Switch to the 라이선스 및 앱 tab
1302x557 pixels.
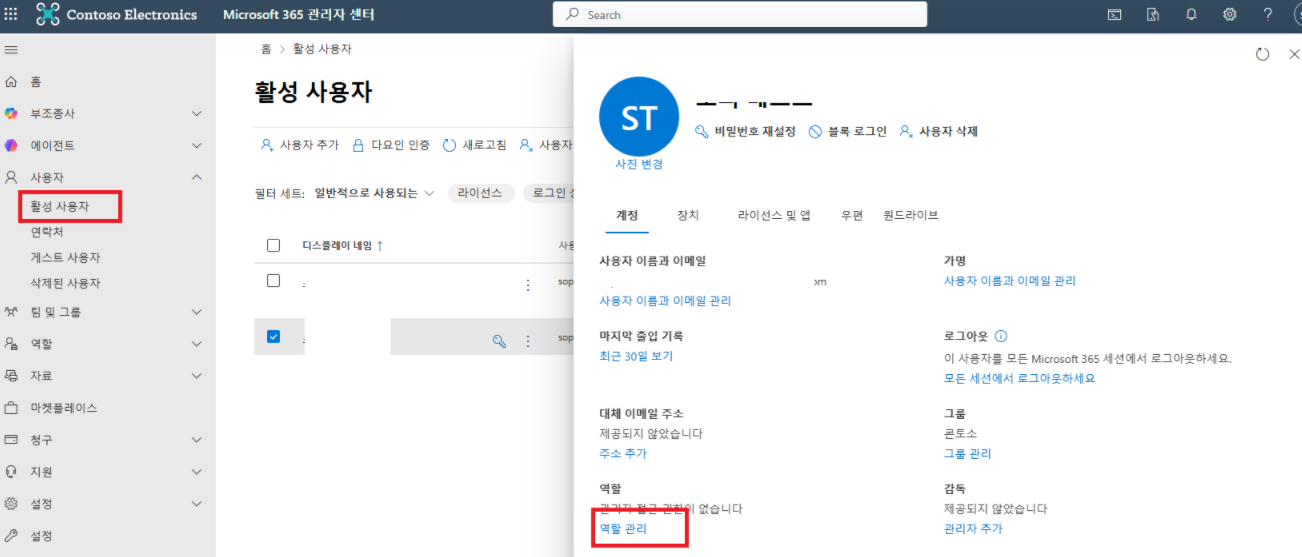click(774, 215)
